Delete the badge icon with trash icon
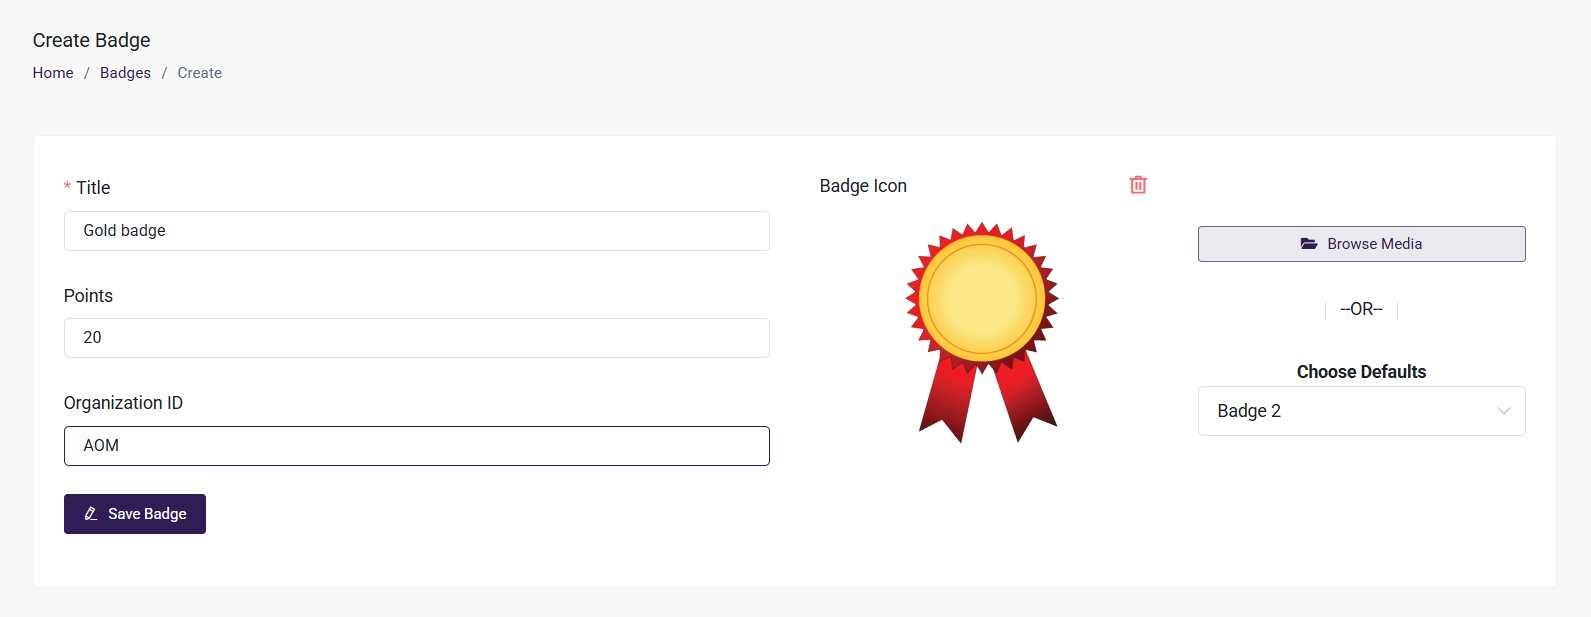1591x617 pixels. point(1138,185)
